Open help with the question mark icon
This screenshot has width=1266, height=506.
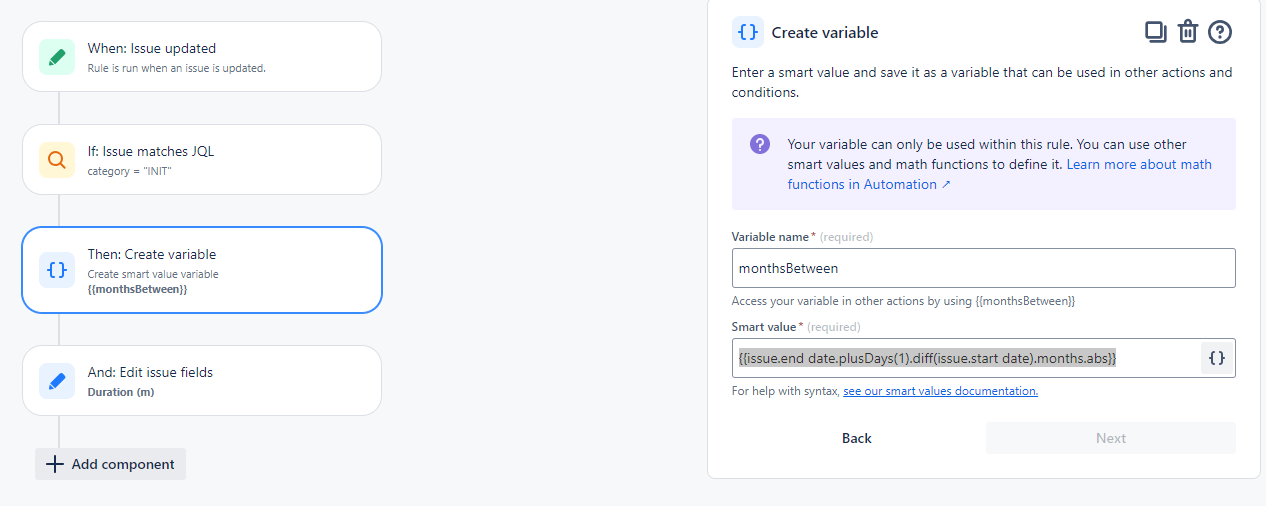pyautogui.click(x=1220, y=32)
